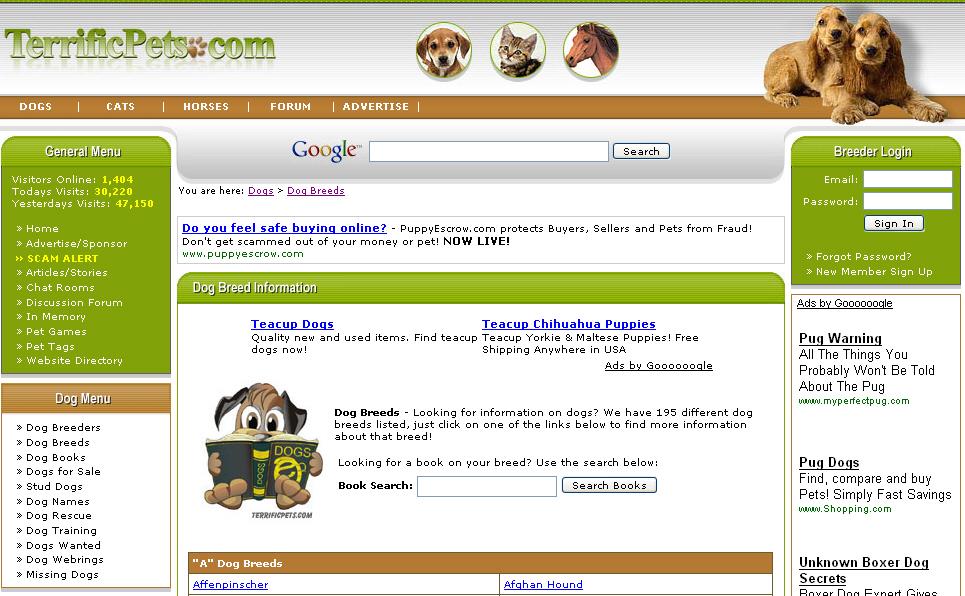Click the Sign In button
The height and width of the screenshot is (596, 965).
pos(894,224)
